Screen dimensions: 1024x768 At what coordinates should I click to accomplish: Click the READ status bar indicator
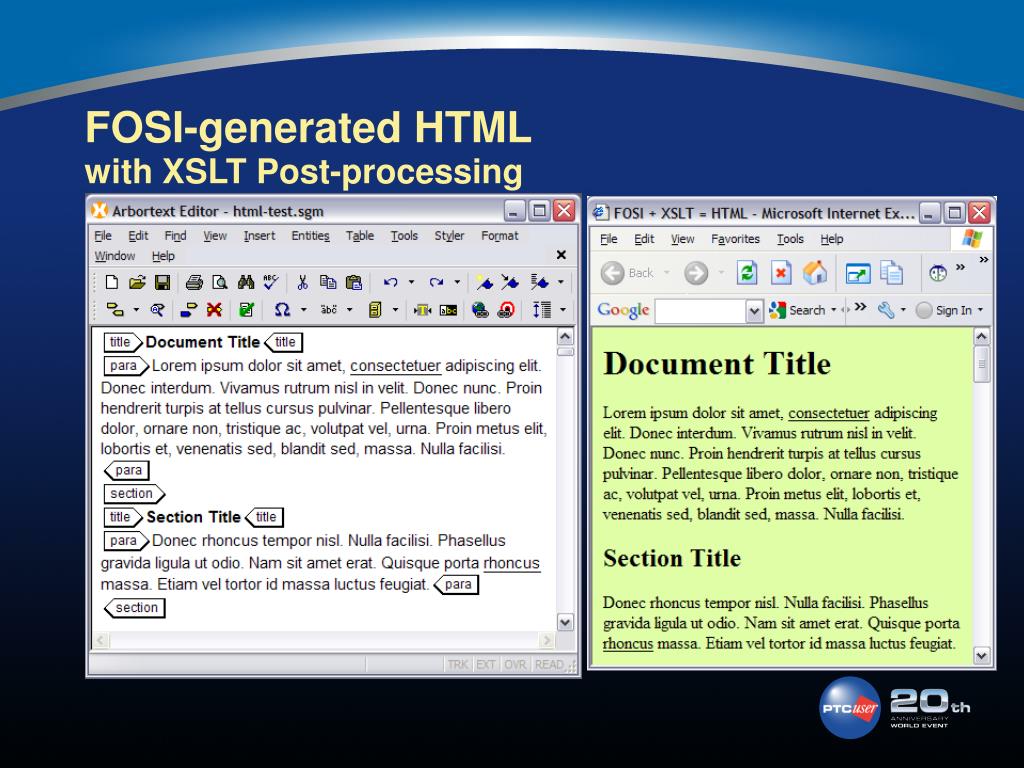click(549, 664)
